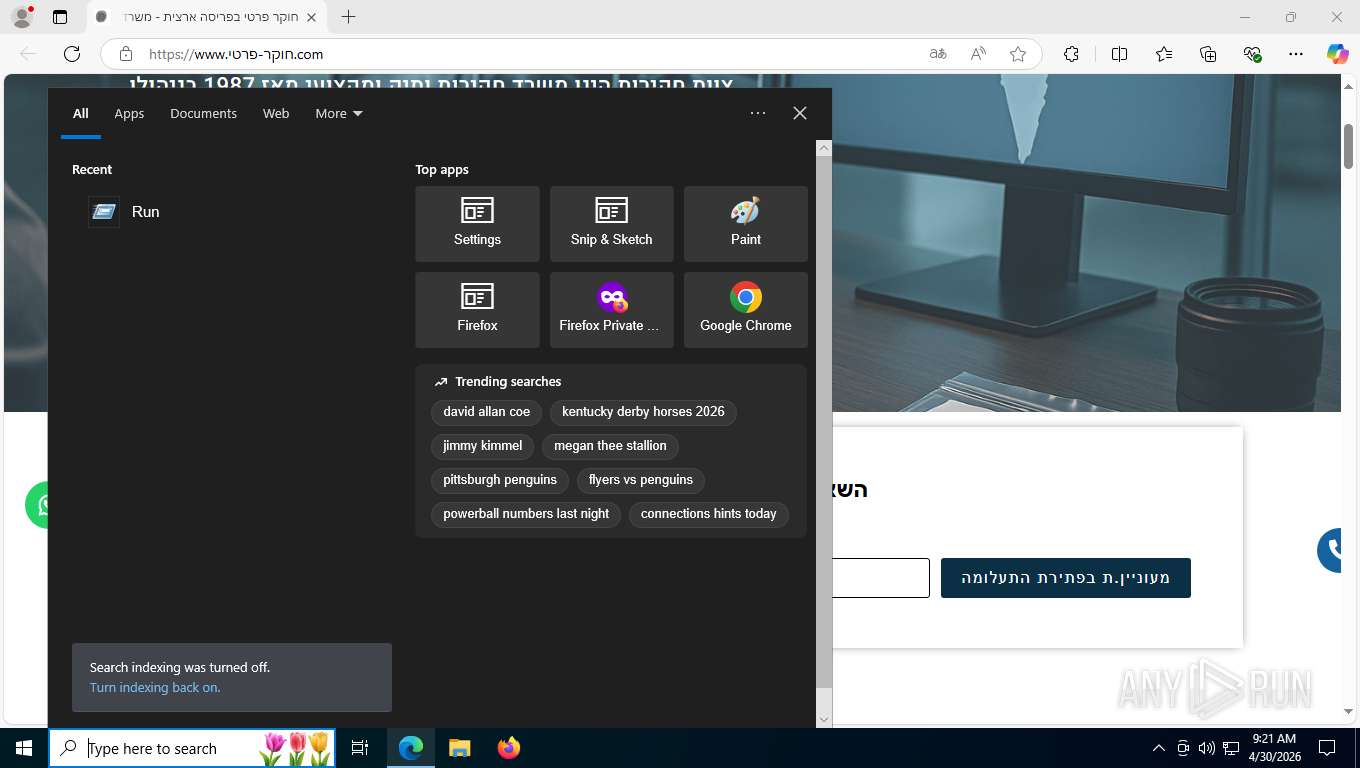Click the Edge address bar URL
1360x768 pixels.
236,54
